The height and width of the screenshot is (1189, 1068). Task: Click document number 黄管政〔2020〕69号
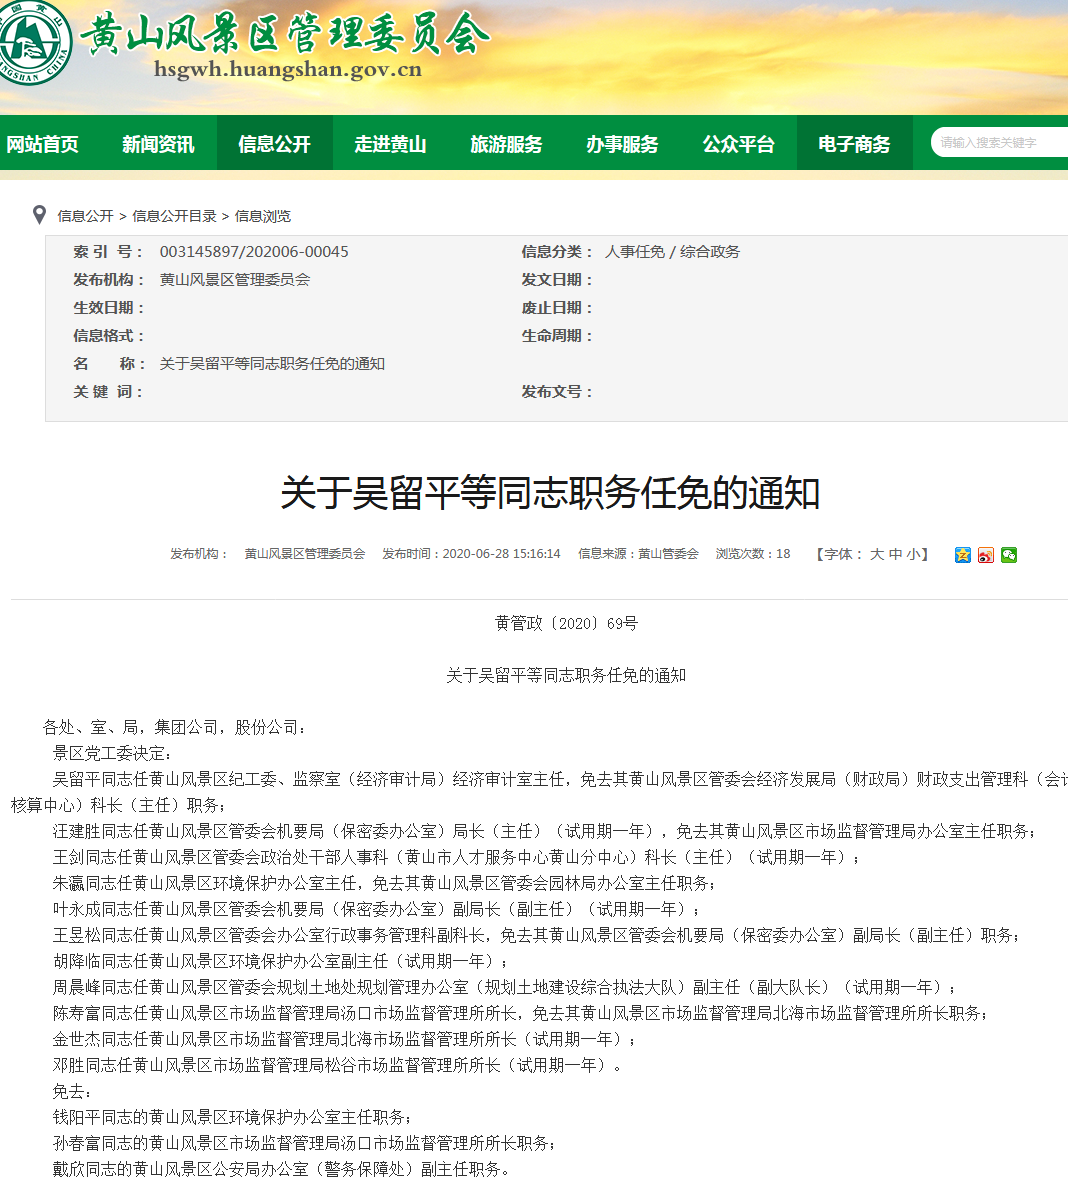coord(566,623)
